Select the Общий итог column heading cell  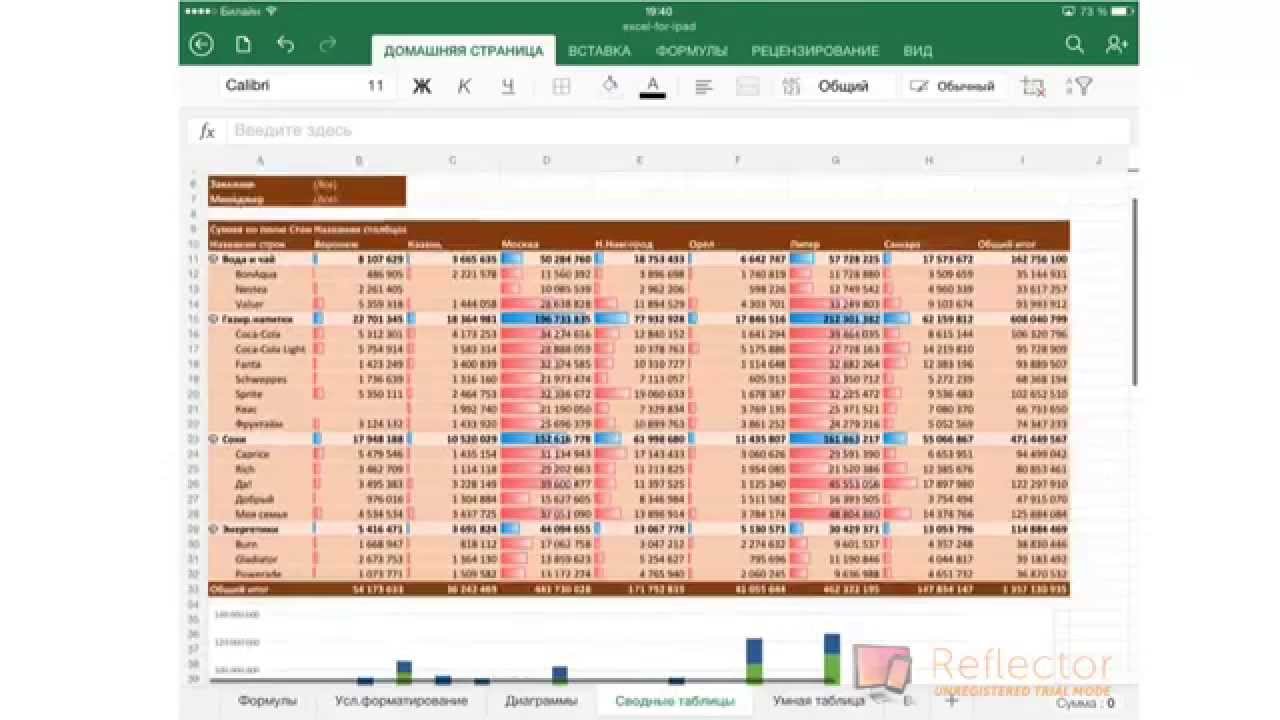(1023, 244)
